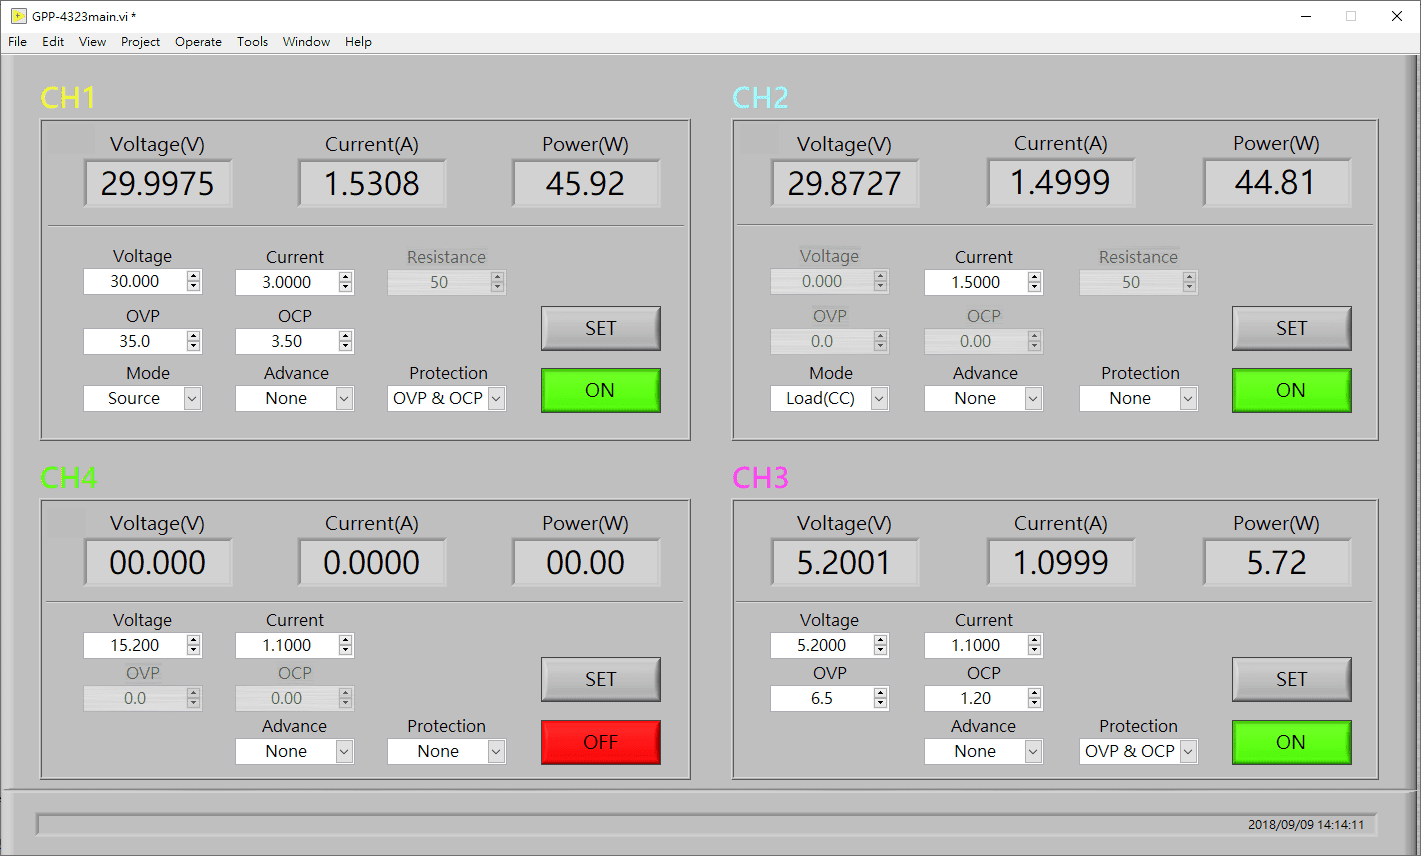Increment CH1 OVP value using up arrow

194,336
